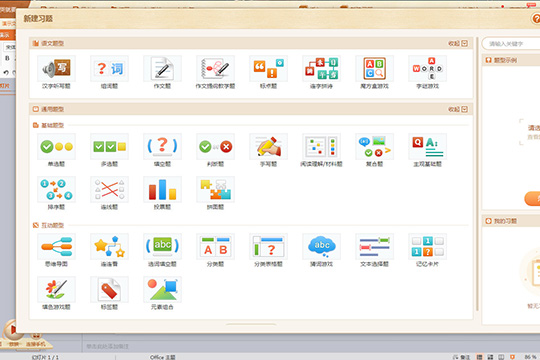Collapse the 通用题型 section with 收起
540x360 pixels.
(458, 109)
